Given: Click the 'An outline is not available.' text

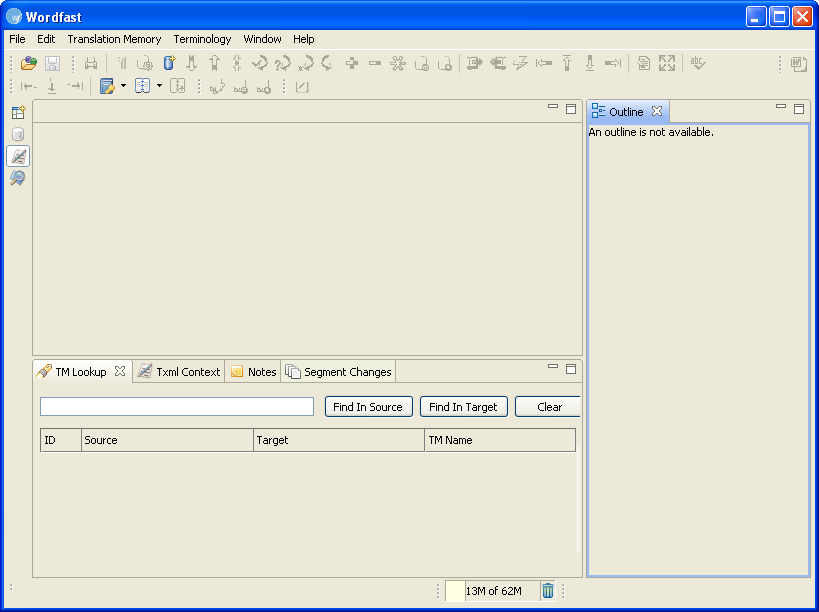Looking at the screenshot, I should [x=651, y=132].
